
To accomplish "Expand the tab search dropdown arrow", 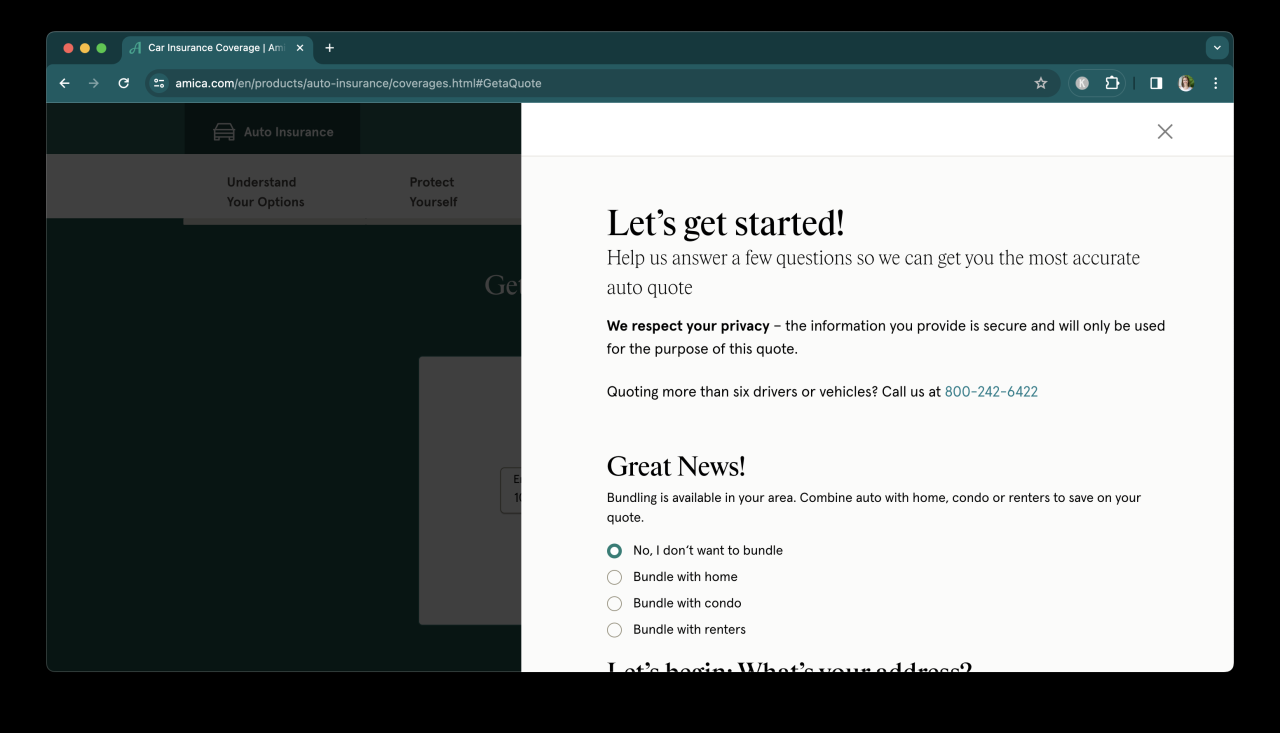I will click(x=1217, y=48).
